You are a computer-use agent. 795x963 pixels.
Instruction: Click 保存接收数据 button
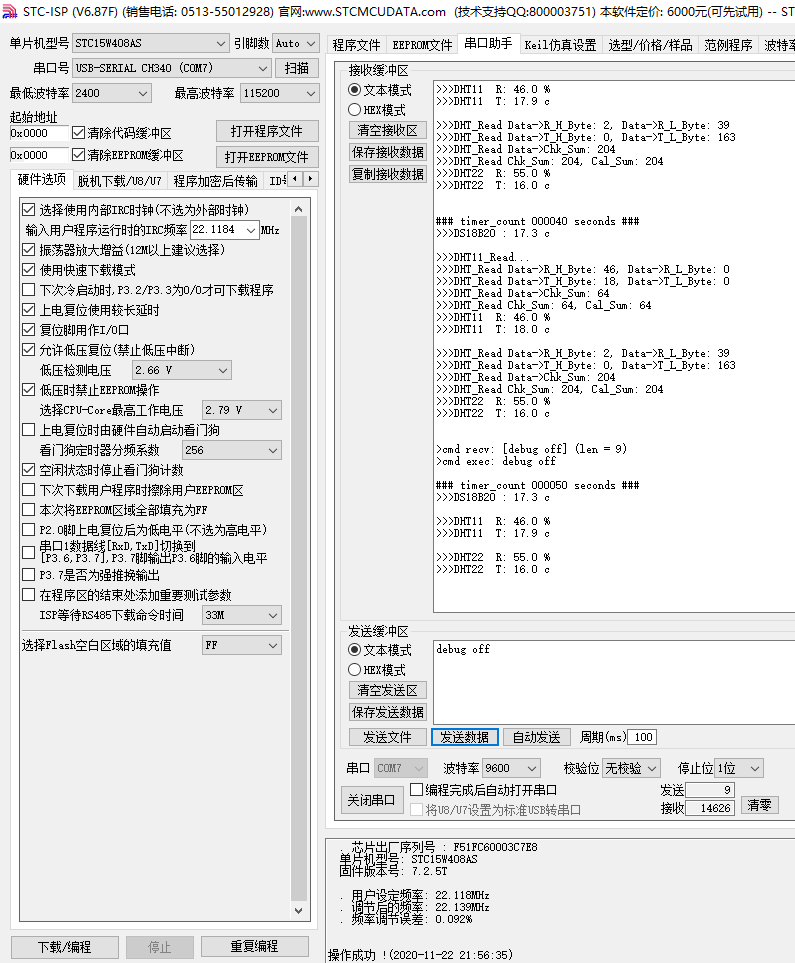click(388, 152)
